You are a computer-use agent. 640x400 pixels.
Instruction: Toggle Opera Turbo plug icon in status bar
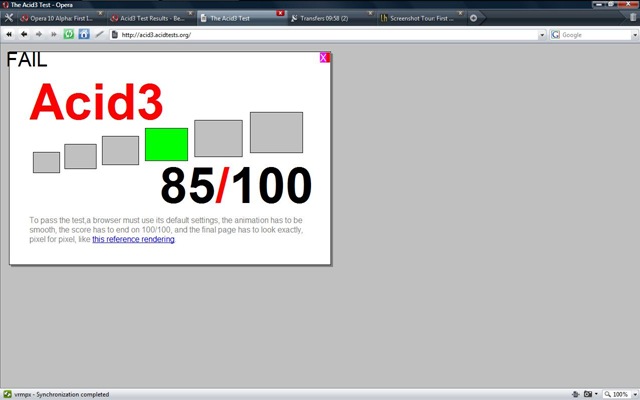pyautogui.click(x=575, y=394)
